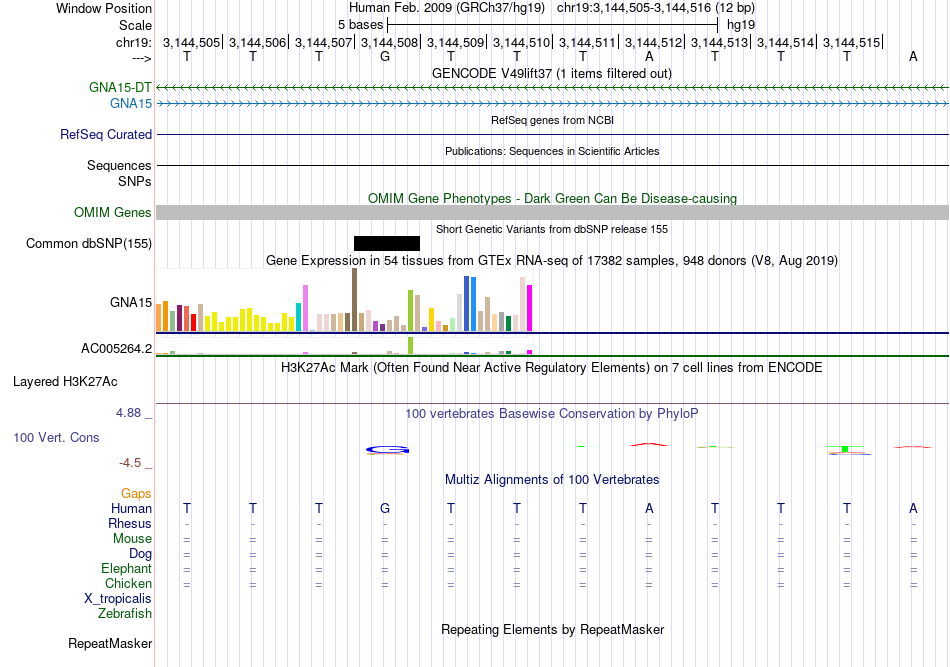Click the GTEx GNA15 expression label

[131, 302]
